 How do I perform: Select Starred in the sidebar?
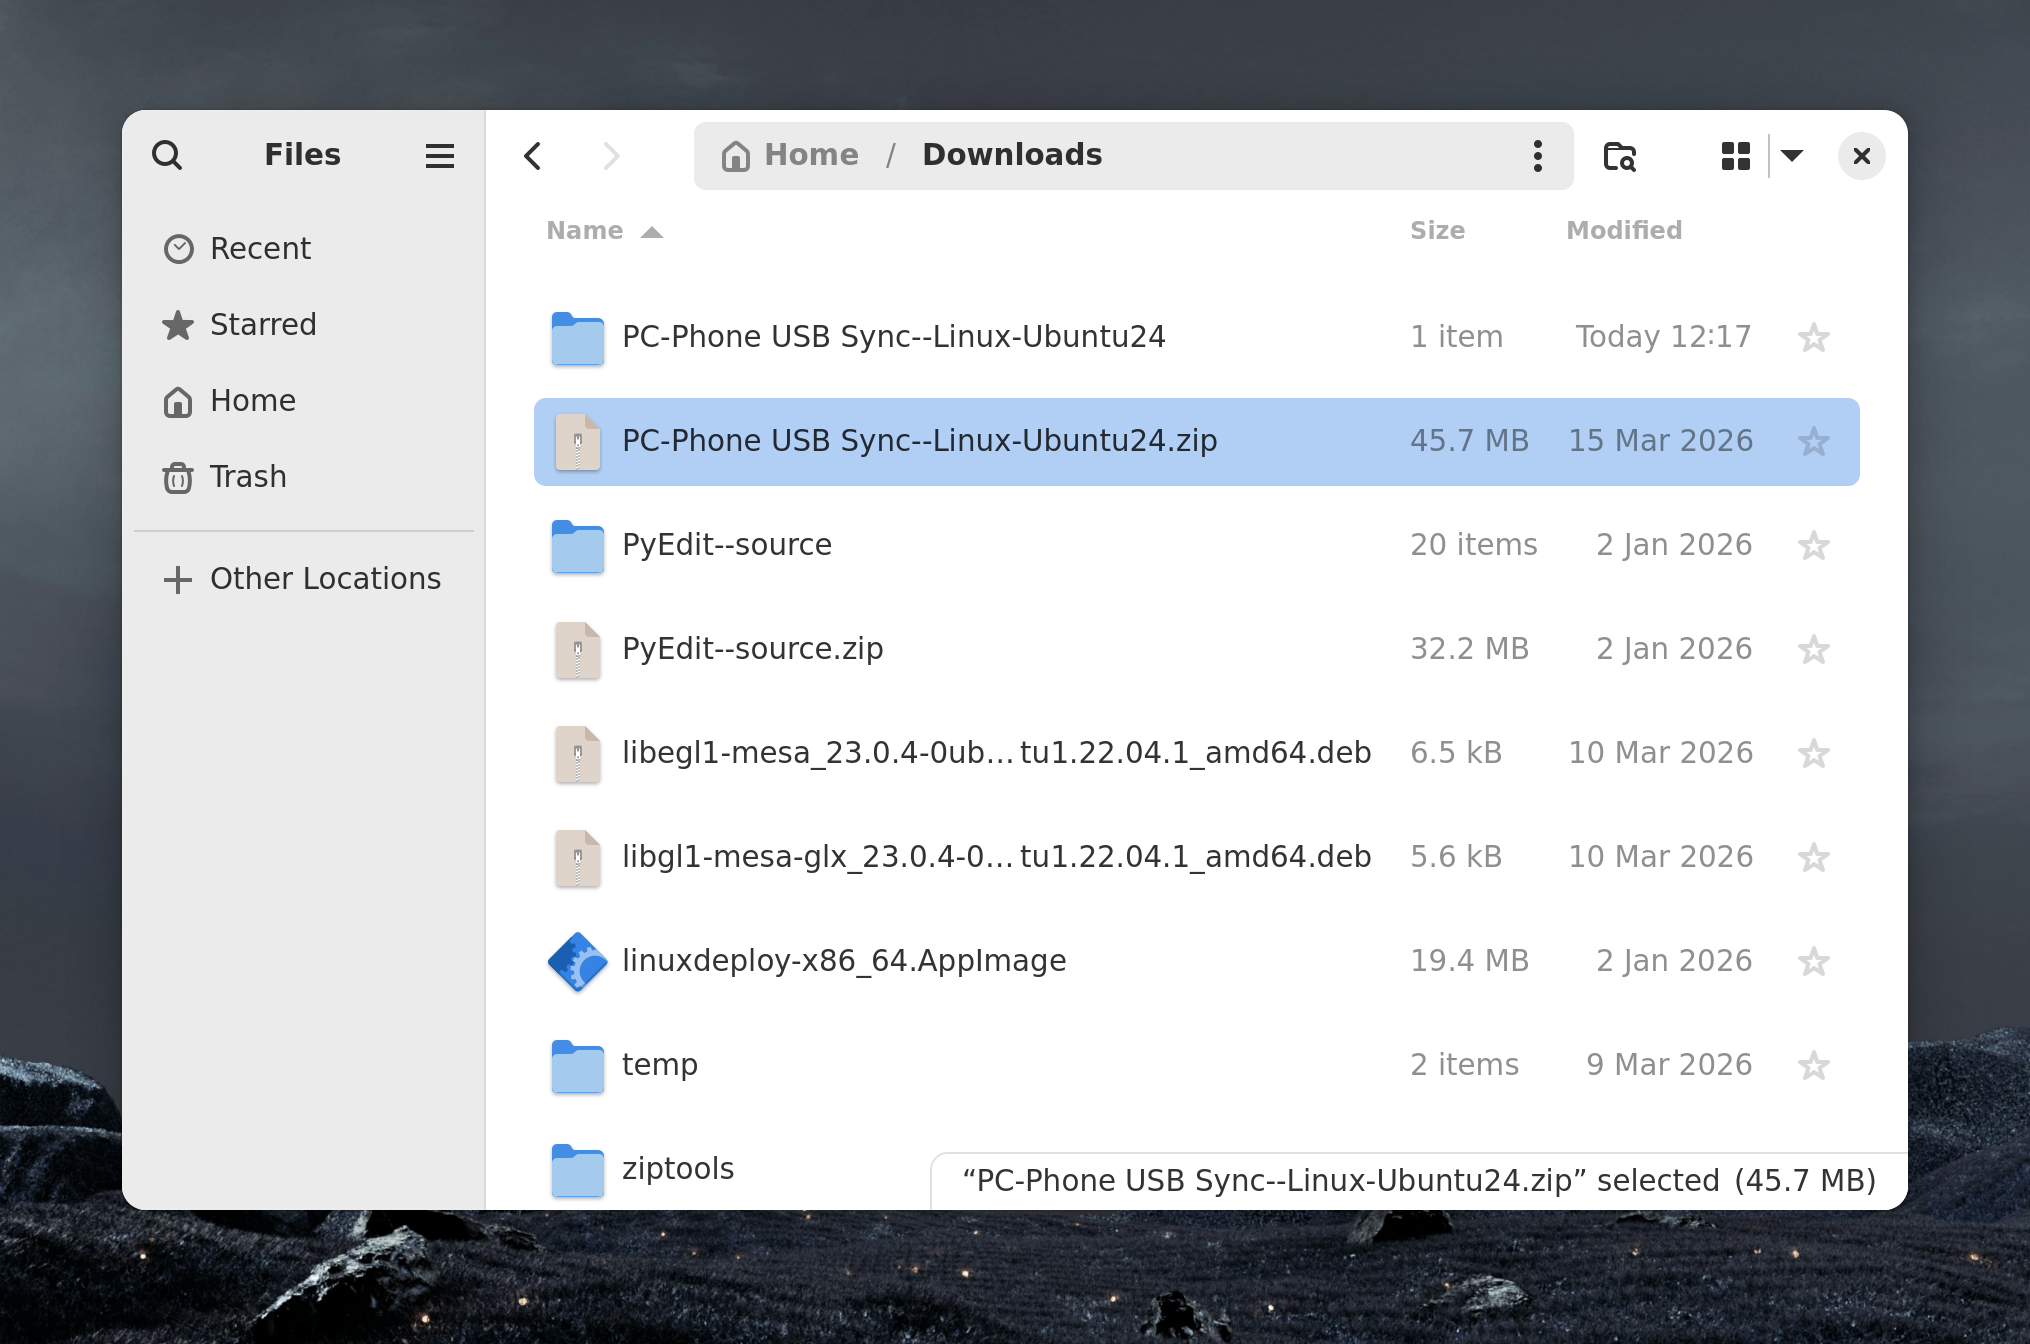pos(262,324)
